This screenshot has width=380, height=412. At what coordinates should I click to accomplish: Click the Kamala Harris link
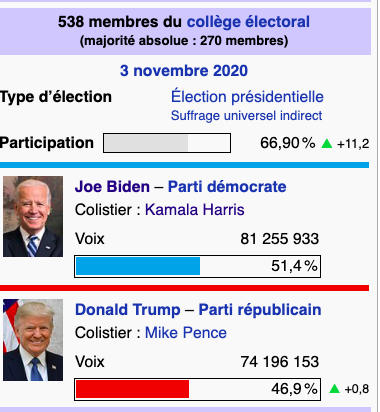click(x=194, y=210)
